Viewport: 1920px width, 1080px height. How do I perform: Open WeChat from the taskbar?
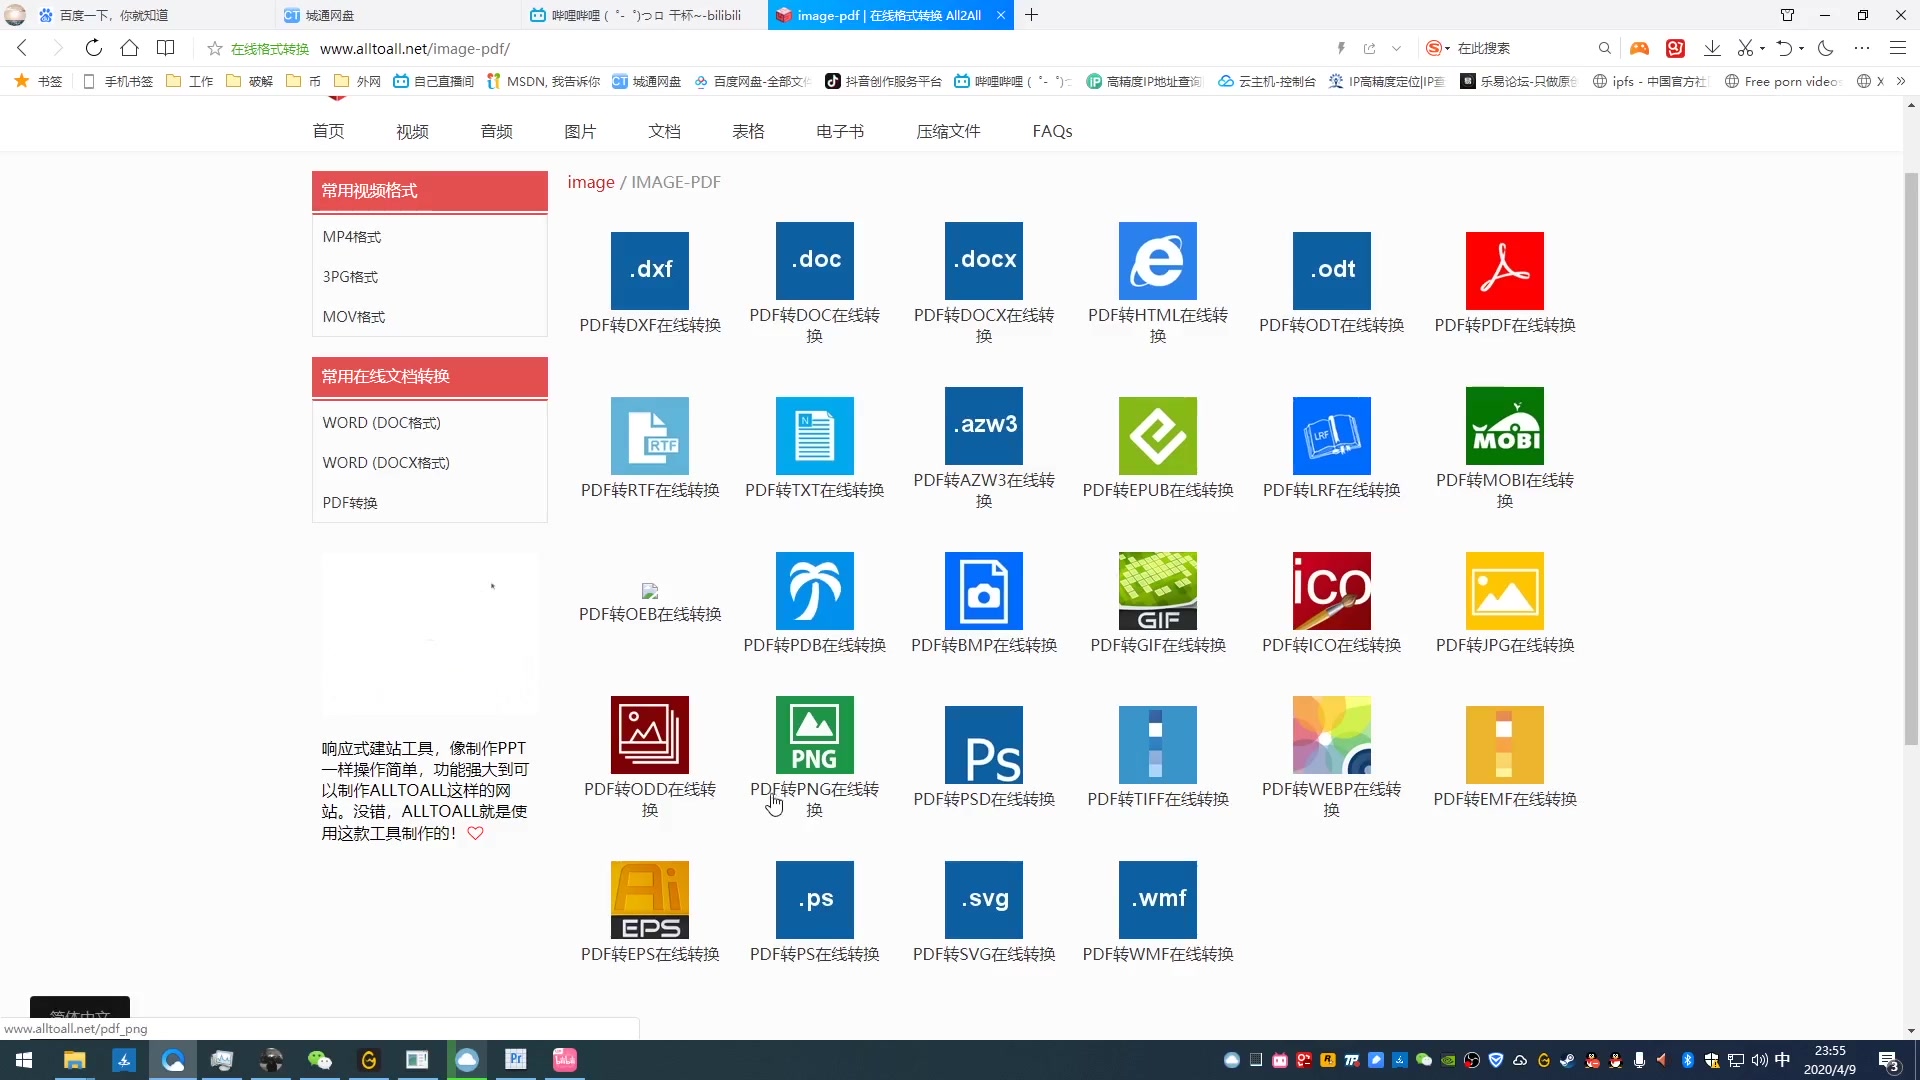pyautogui.click(x=320, y=1060)
